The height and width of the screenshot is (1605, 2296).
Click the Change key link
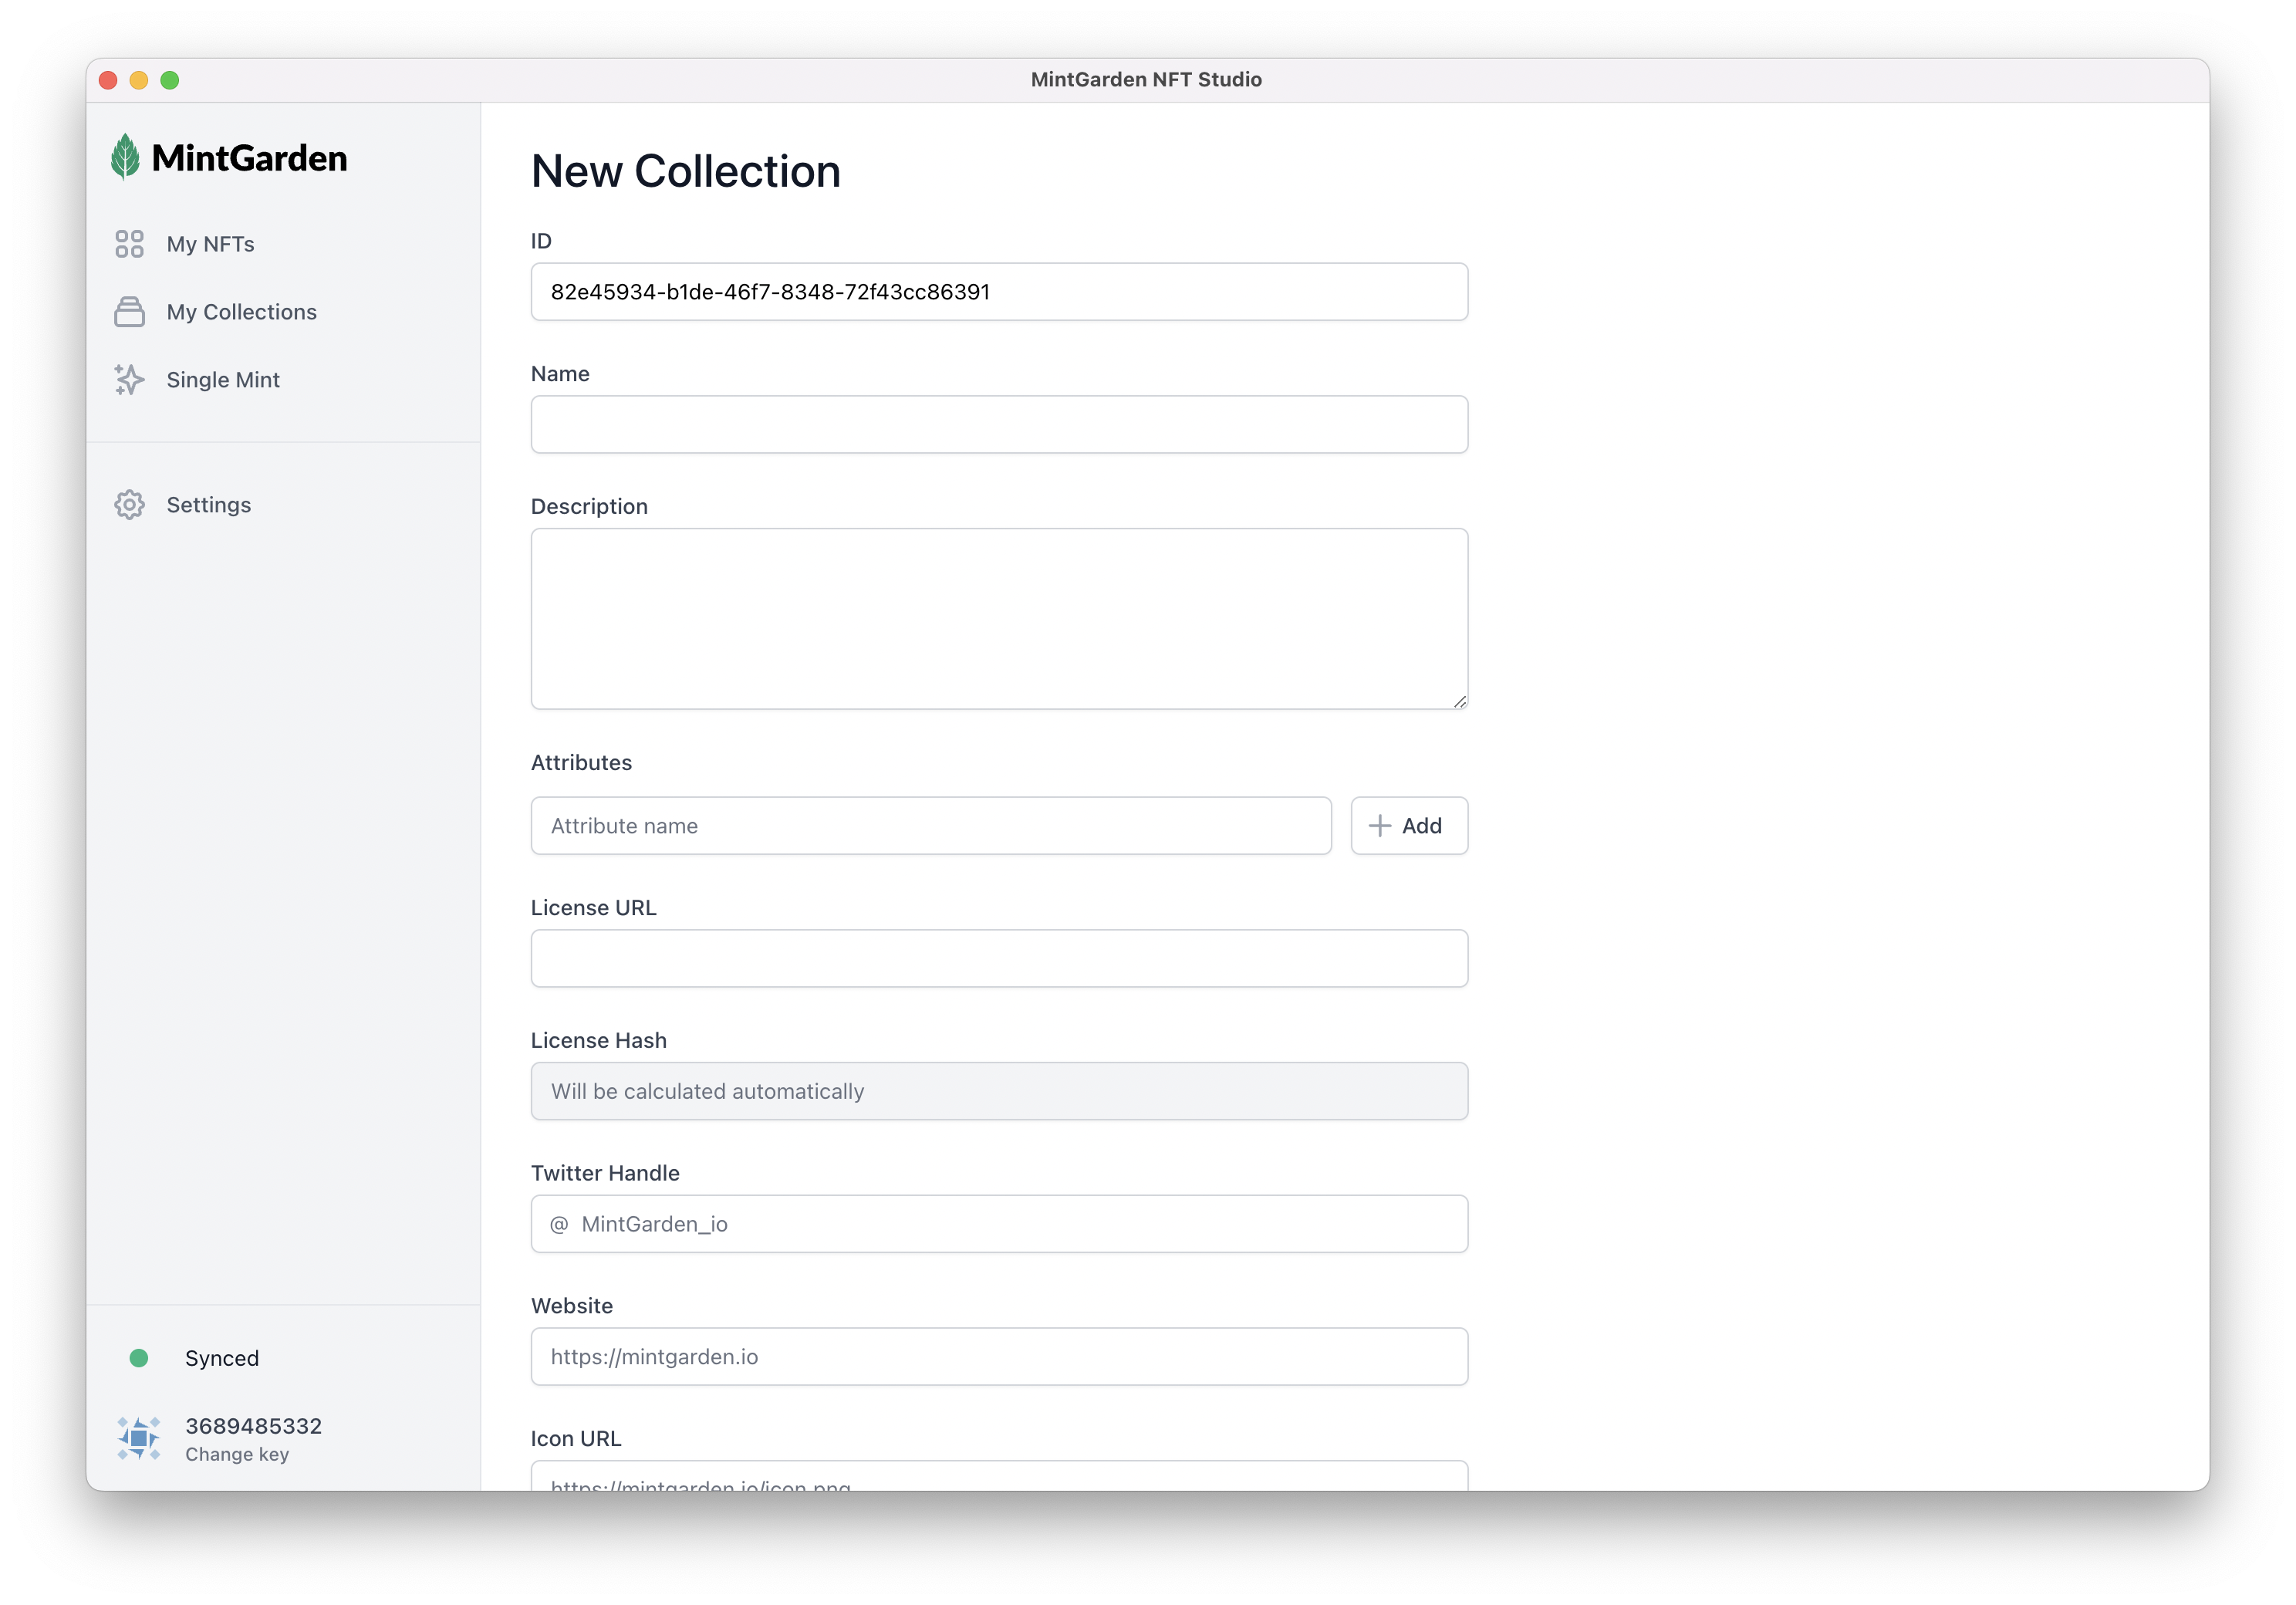point(236,1455)
